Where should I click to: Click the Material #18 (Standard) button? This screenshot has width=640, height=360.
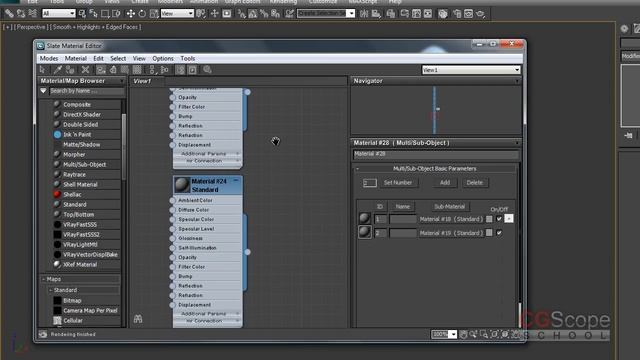click(x=451, y=219)
